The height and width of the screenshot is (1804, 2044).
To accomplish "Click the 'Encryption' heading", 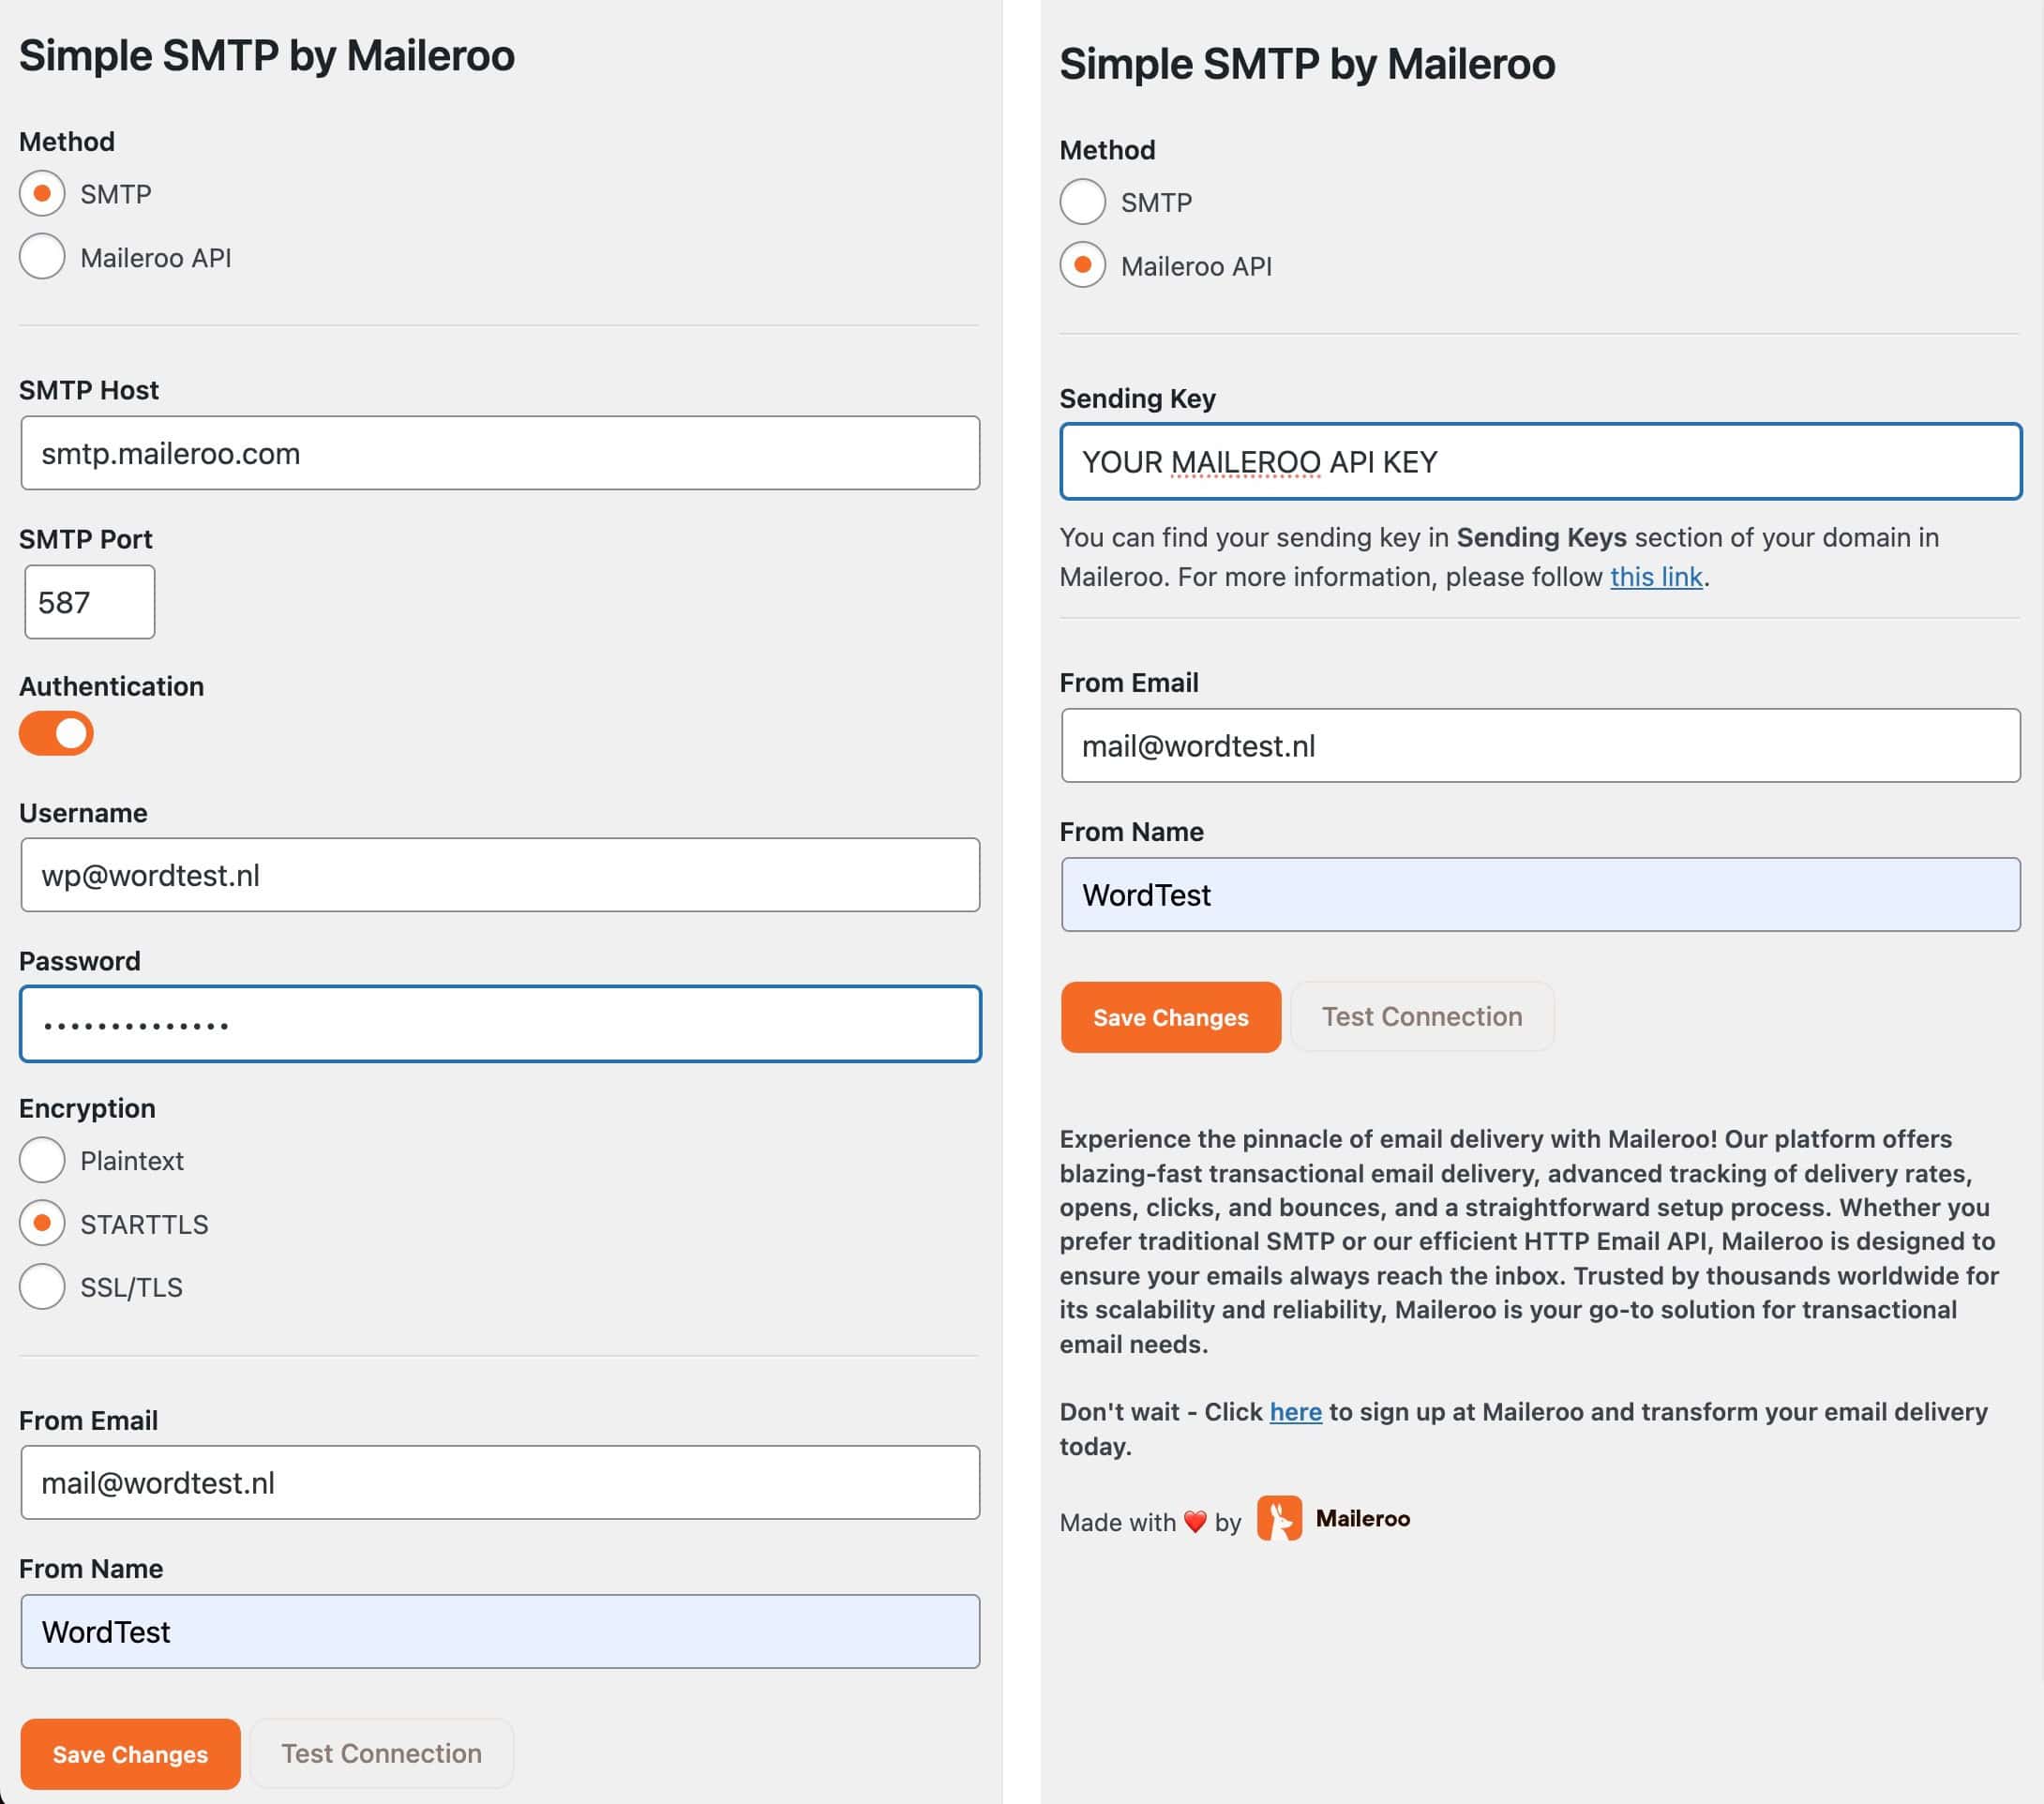I will coord(87,1108).
